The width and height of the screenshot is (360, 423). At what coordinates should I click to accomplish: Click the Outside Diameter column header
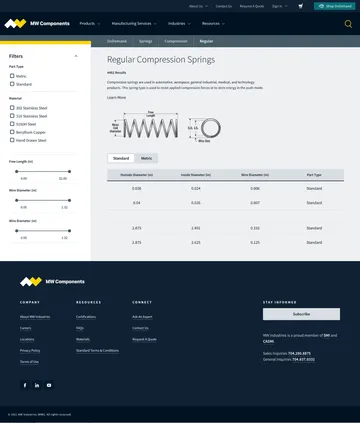(136, 175)
